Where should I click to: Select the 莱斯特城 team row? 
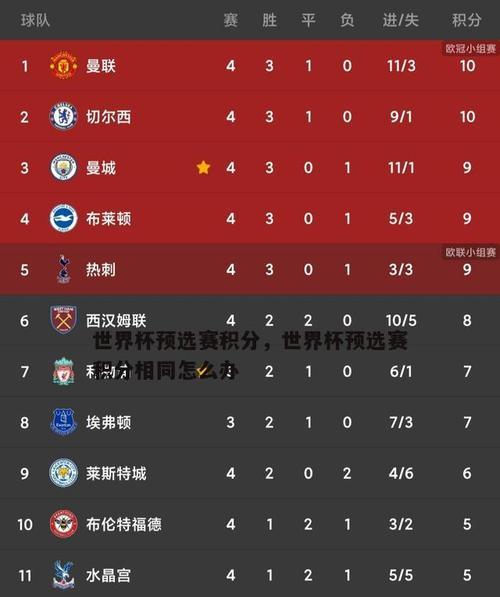pos(250,473)
